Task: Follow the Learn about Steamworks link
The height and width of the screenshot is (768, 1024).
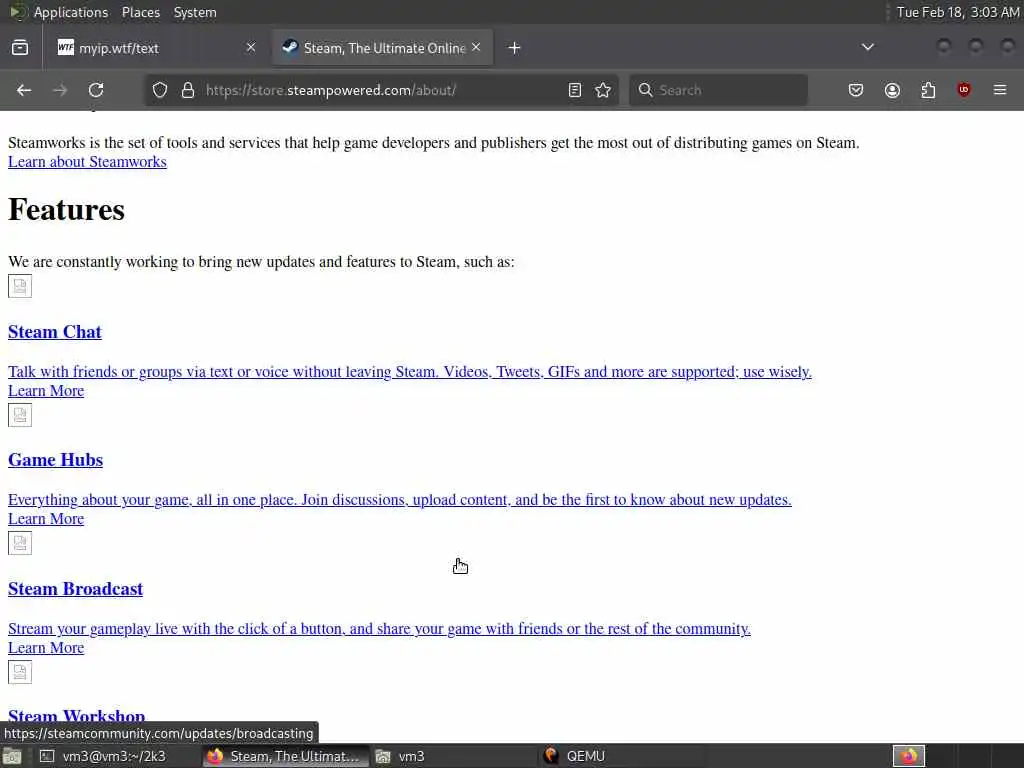Action: click(x=87, y=162)
